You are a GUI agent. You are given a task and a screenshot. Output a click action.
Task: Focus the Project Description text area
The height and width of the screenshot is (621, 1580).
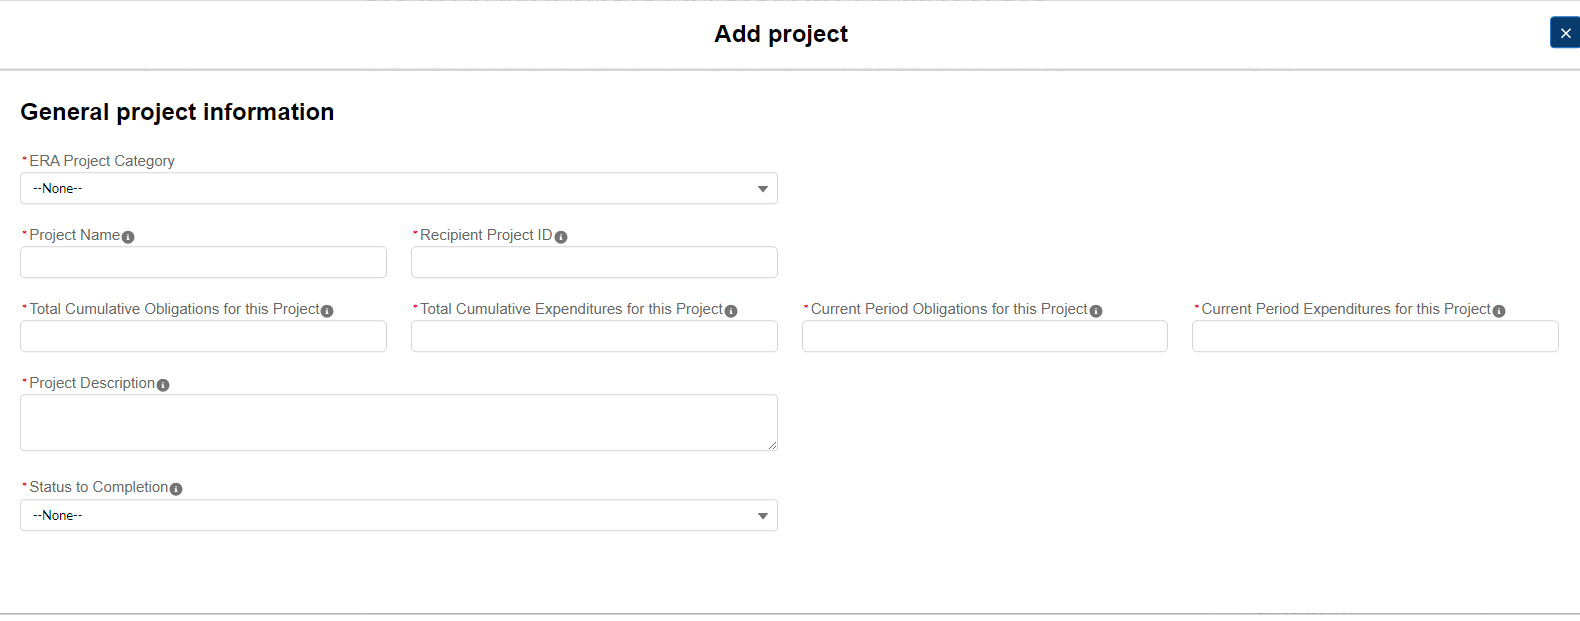[x=398, y=422]
